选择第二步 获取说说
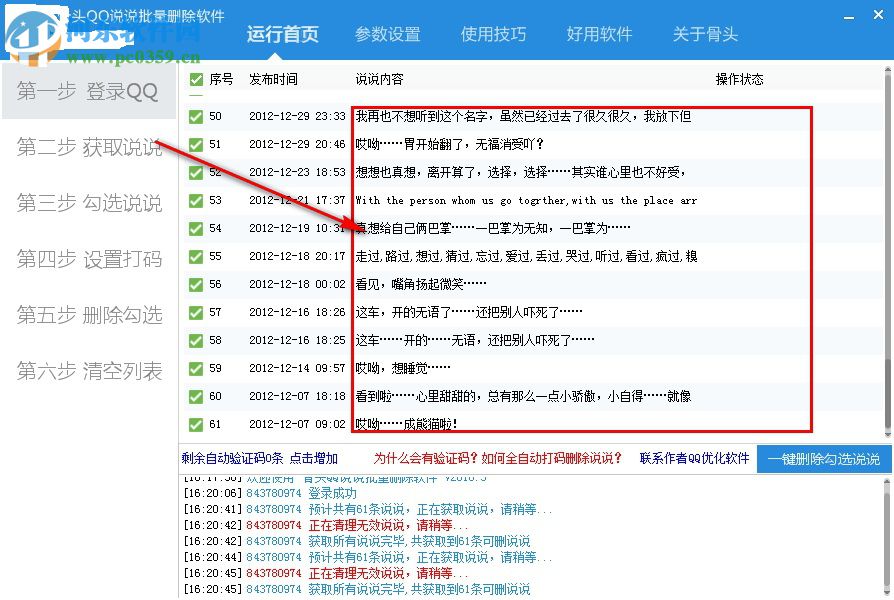Screen dimensions: 894x600 pyautogui.click(x=89, y=148)
